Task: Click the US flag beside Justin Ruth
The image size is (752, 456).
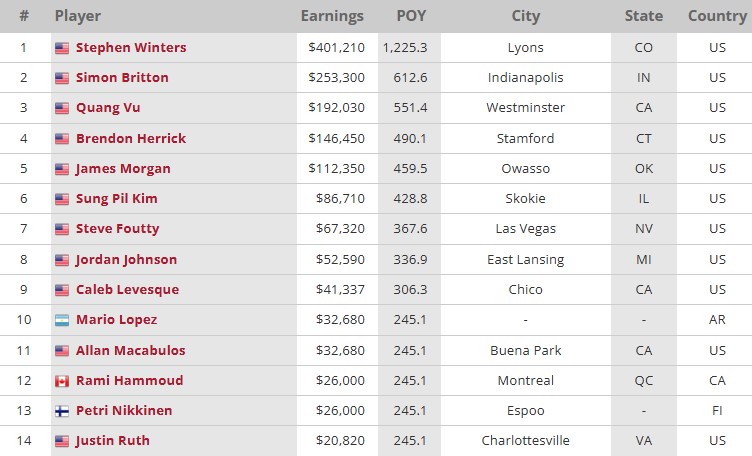Action: click(62, 441)
